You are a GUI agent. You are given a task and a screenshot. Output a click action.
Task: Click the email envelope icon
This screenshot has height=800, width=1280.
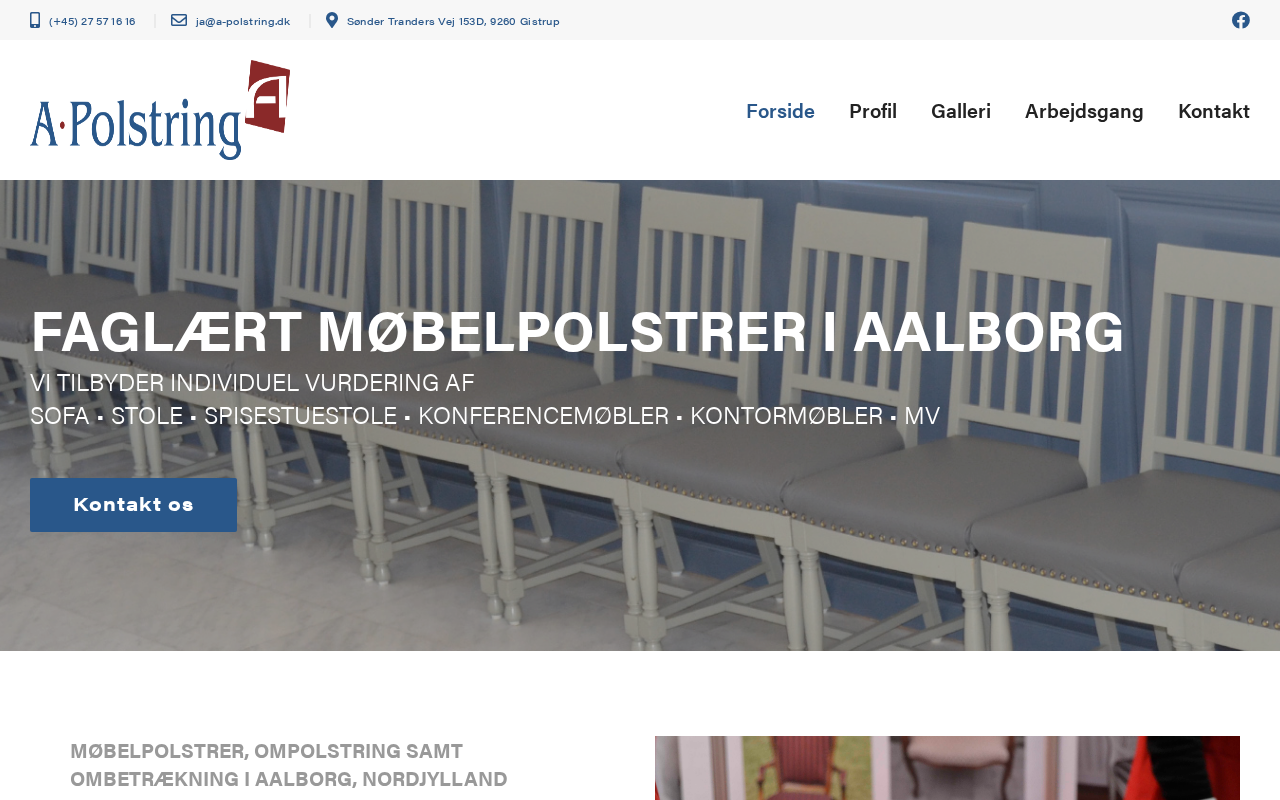point(179,20)
